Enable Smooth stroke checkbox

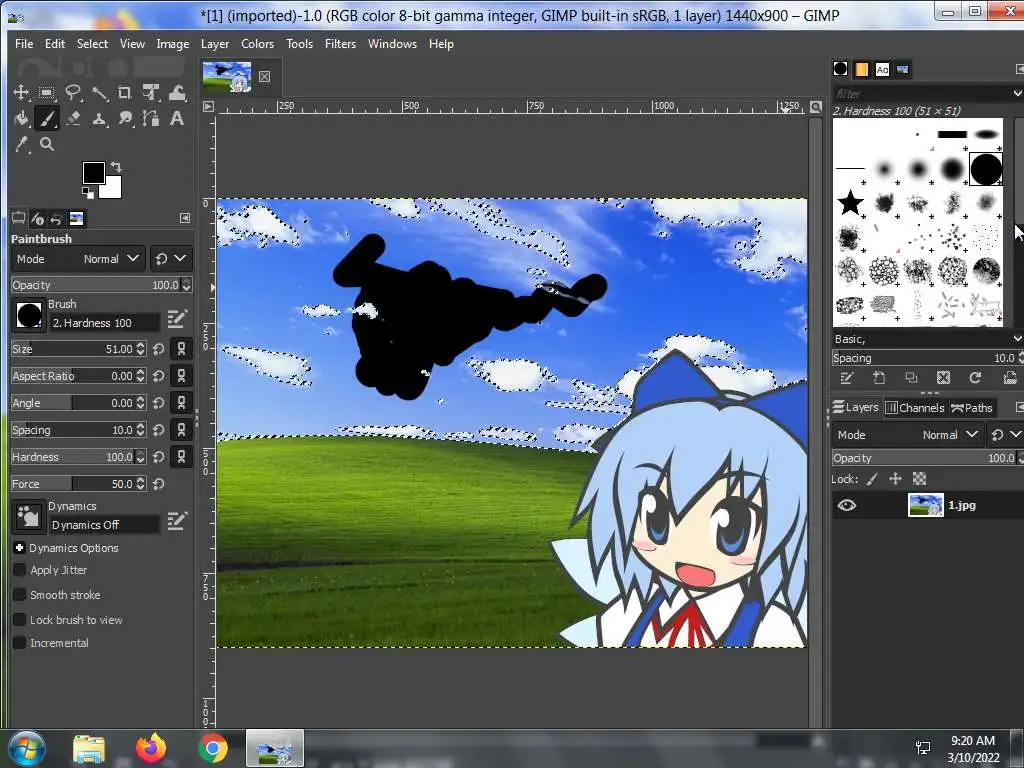pyautogui.click(x=20, y=595)
